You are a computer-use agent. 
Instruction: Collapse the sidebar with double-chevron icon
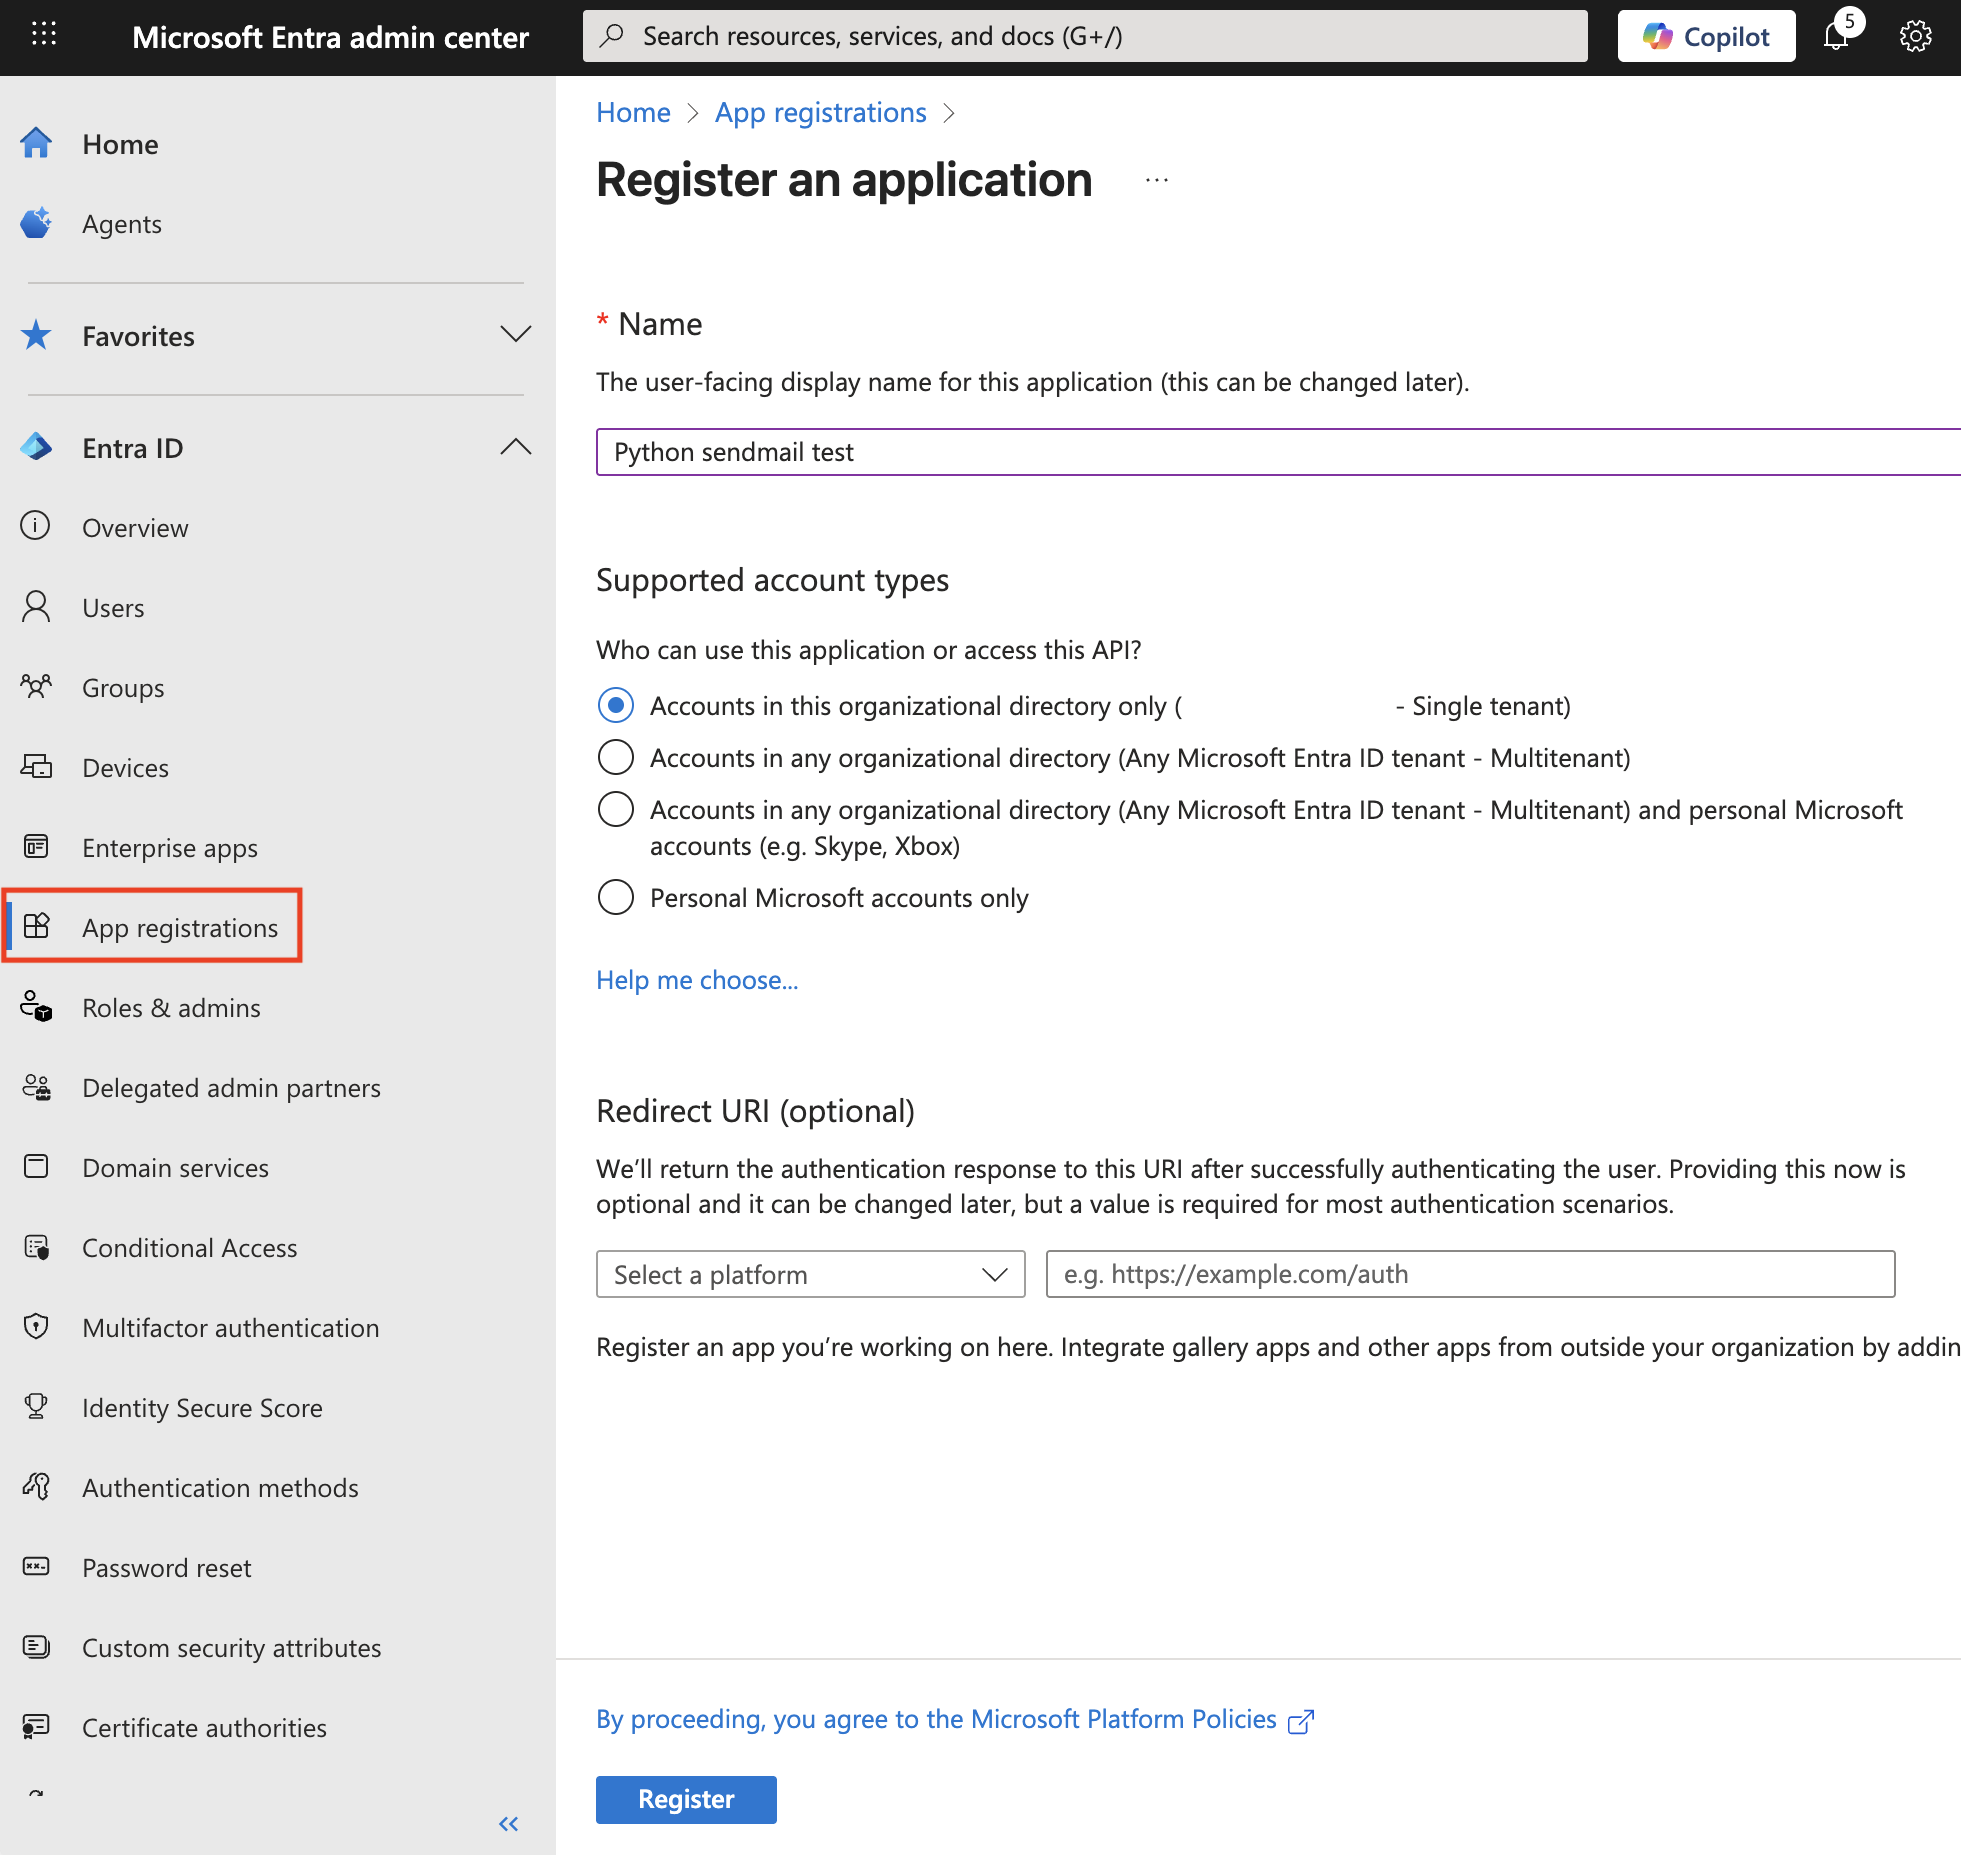pyautogui.click(x=509, y=1824)
